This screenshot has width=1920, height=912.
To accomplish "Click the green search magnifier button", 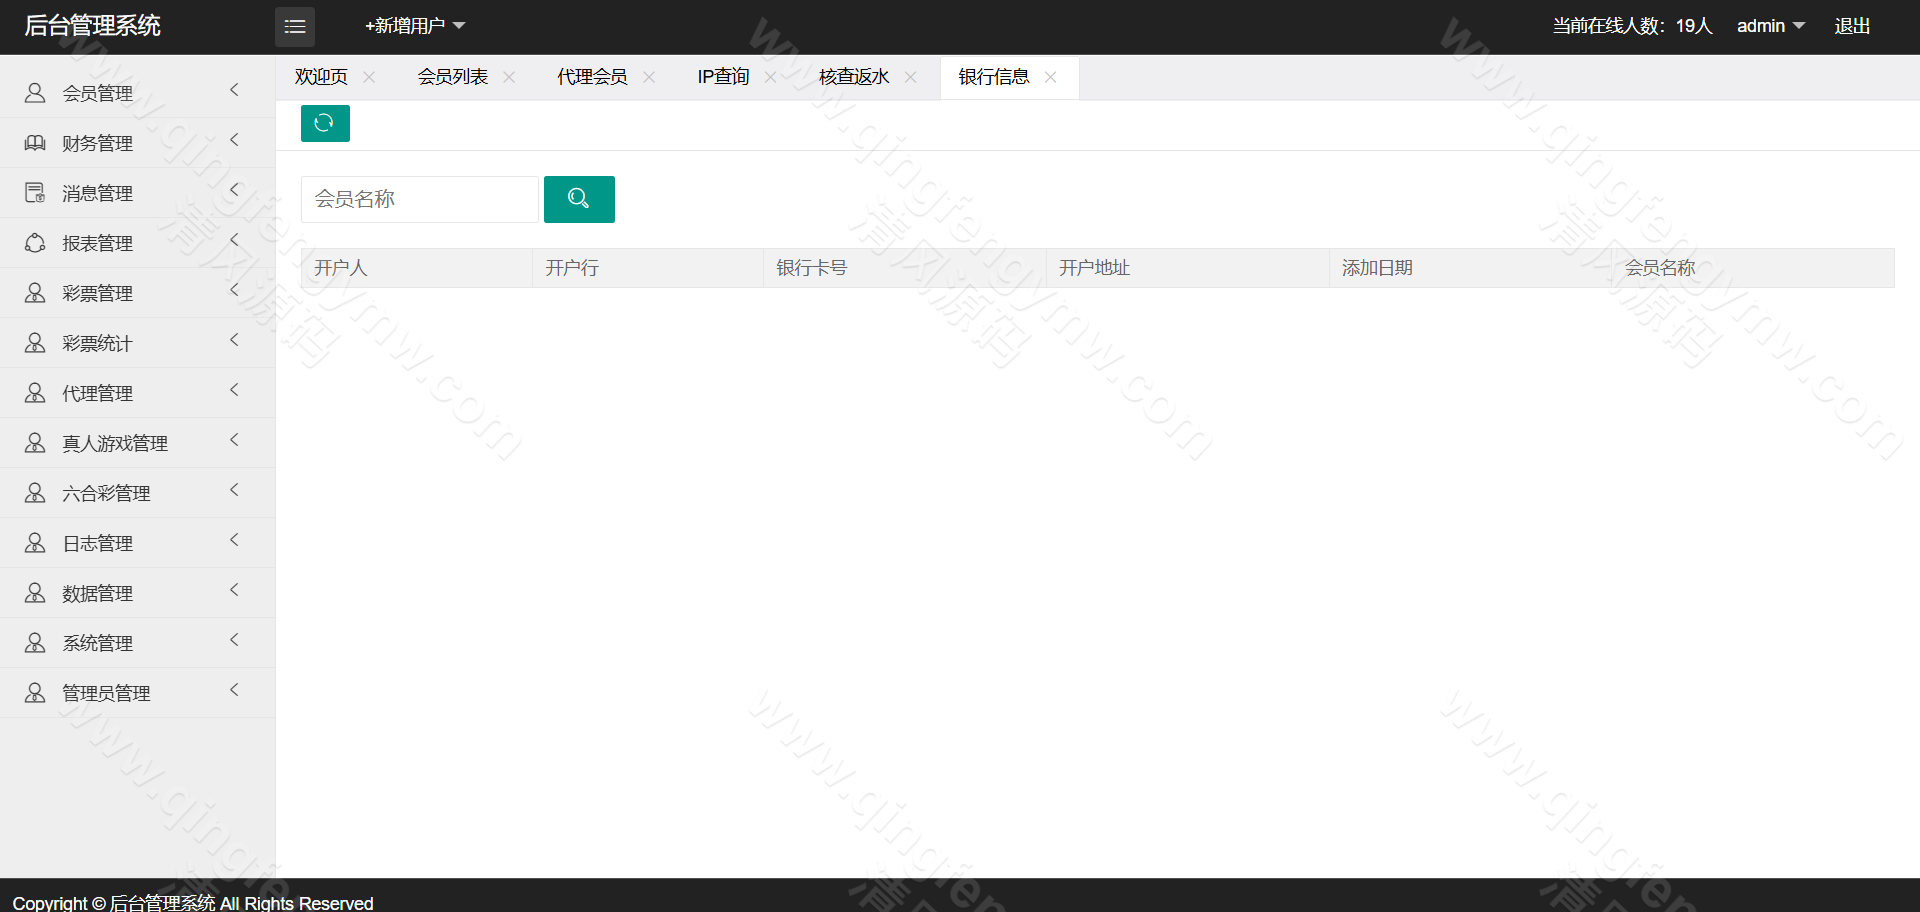I will pos(579,199).
